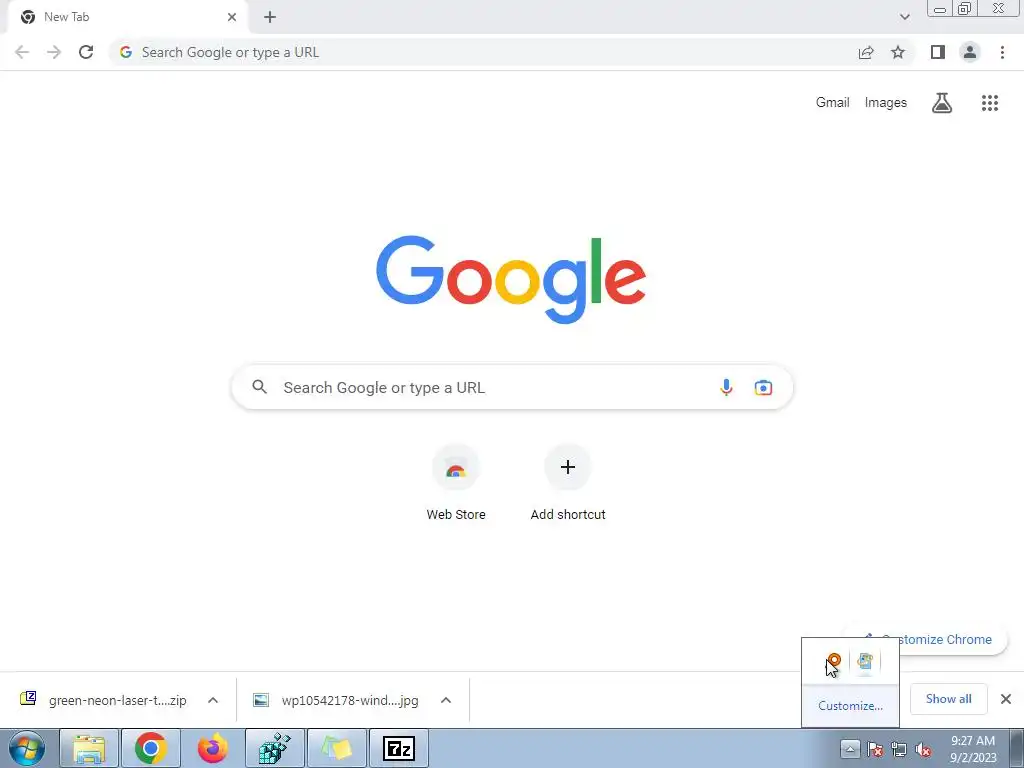Viewport: 1024px width, 768px height.
Task: Click the muted volume tray icon
Action: pyautogui.click(x=923, y=750)
